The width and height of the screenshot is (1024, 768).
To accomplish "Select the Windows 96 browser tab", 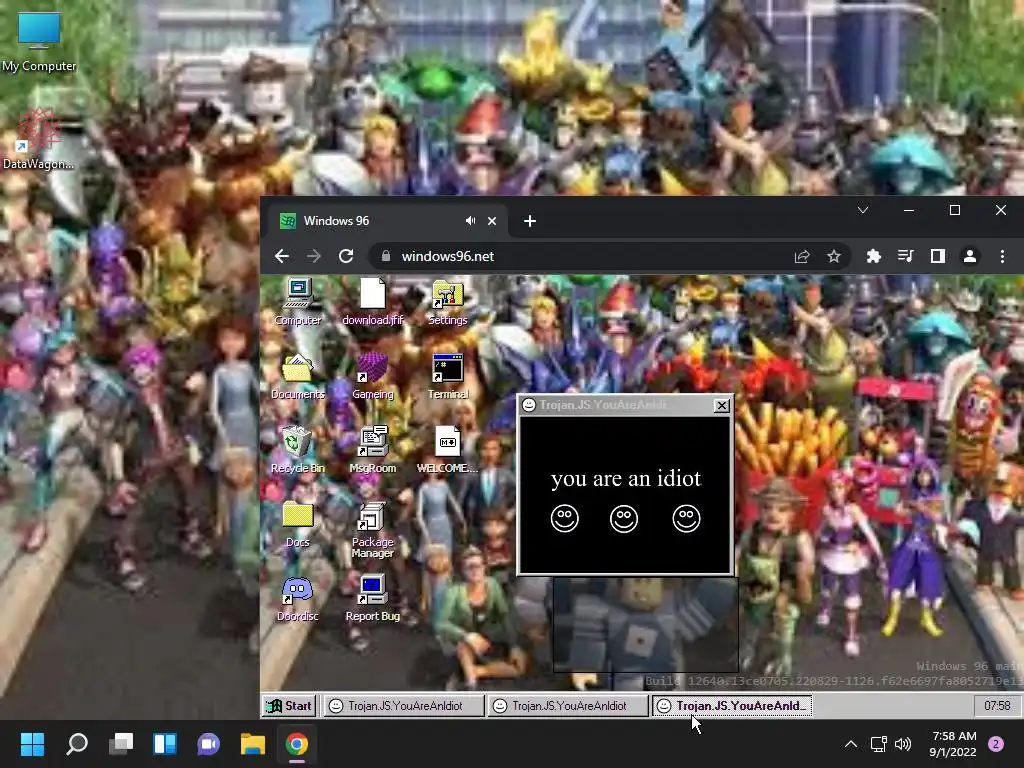I will [x=389, y=221].
